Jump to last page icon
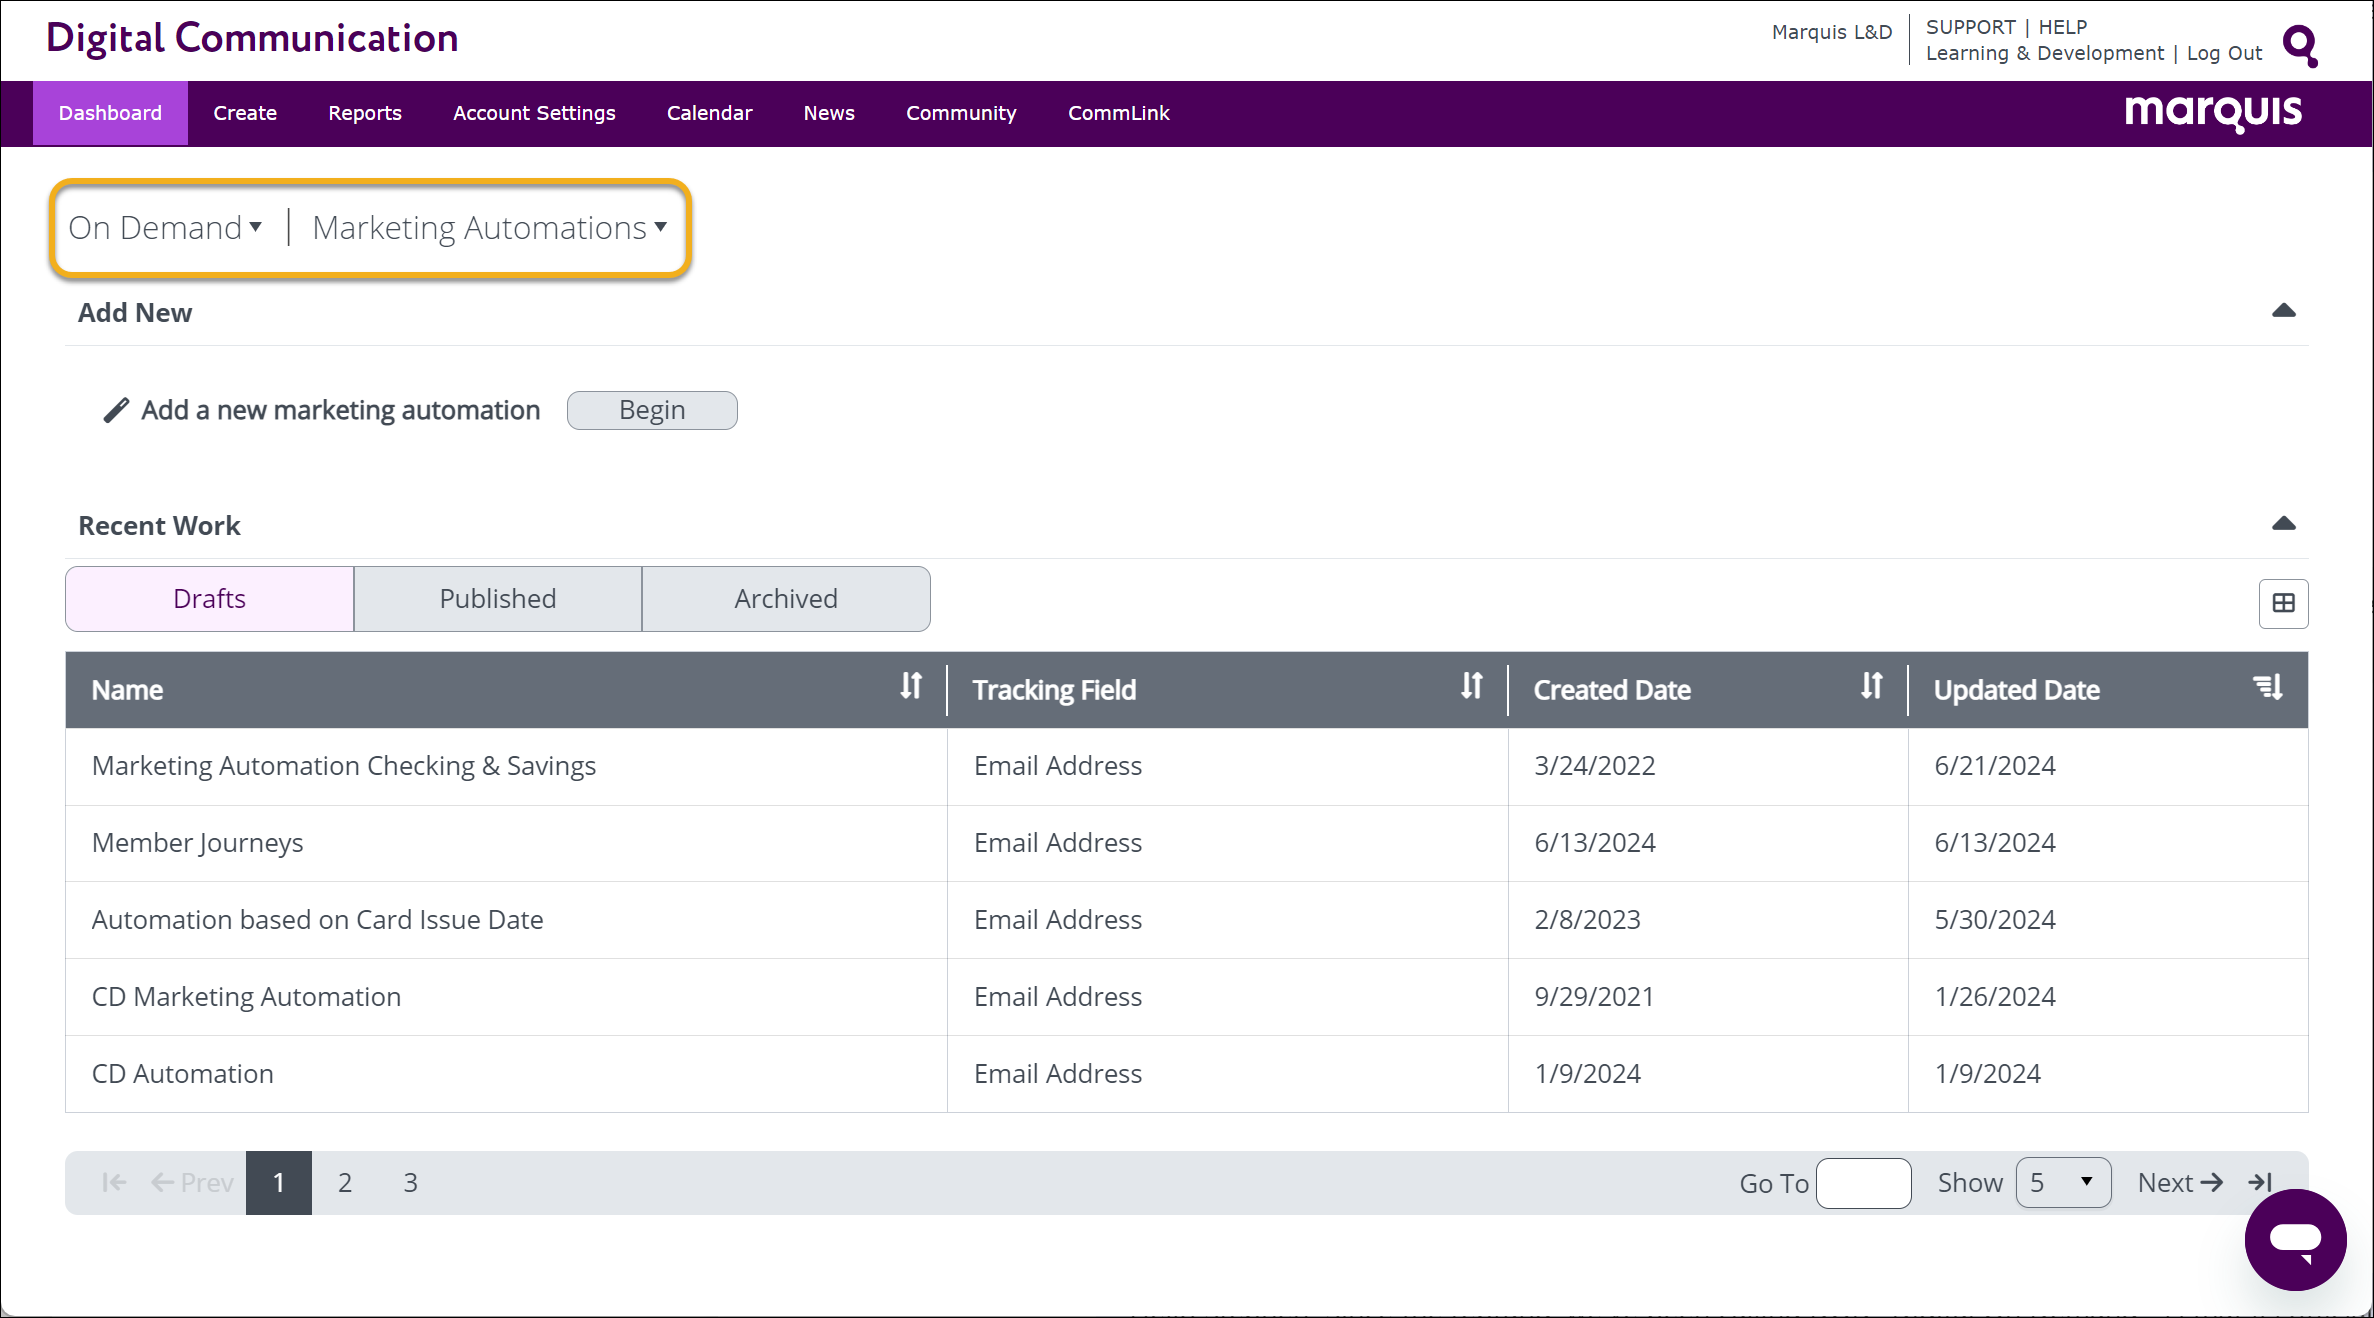Screen dimensions: 2374x1318 click(2261, 1183)
